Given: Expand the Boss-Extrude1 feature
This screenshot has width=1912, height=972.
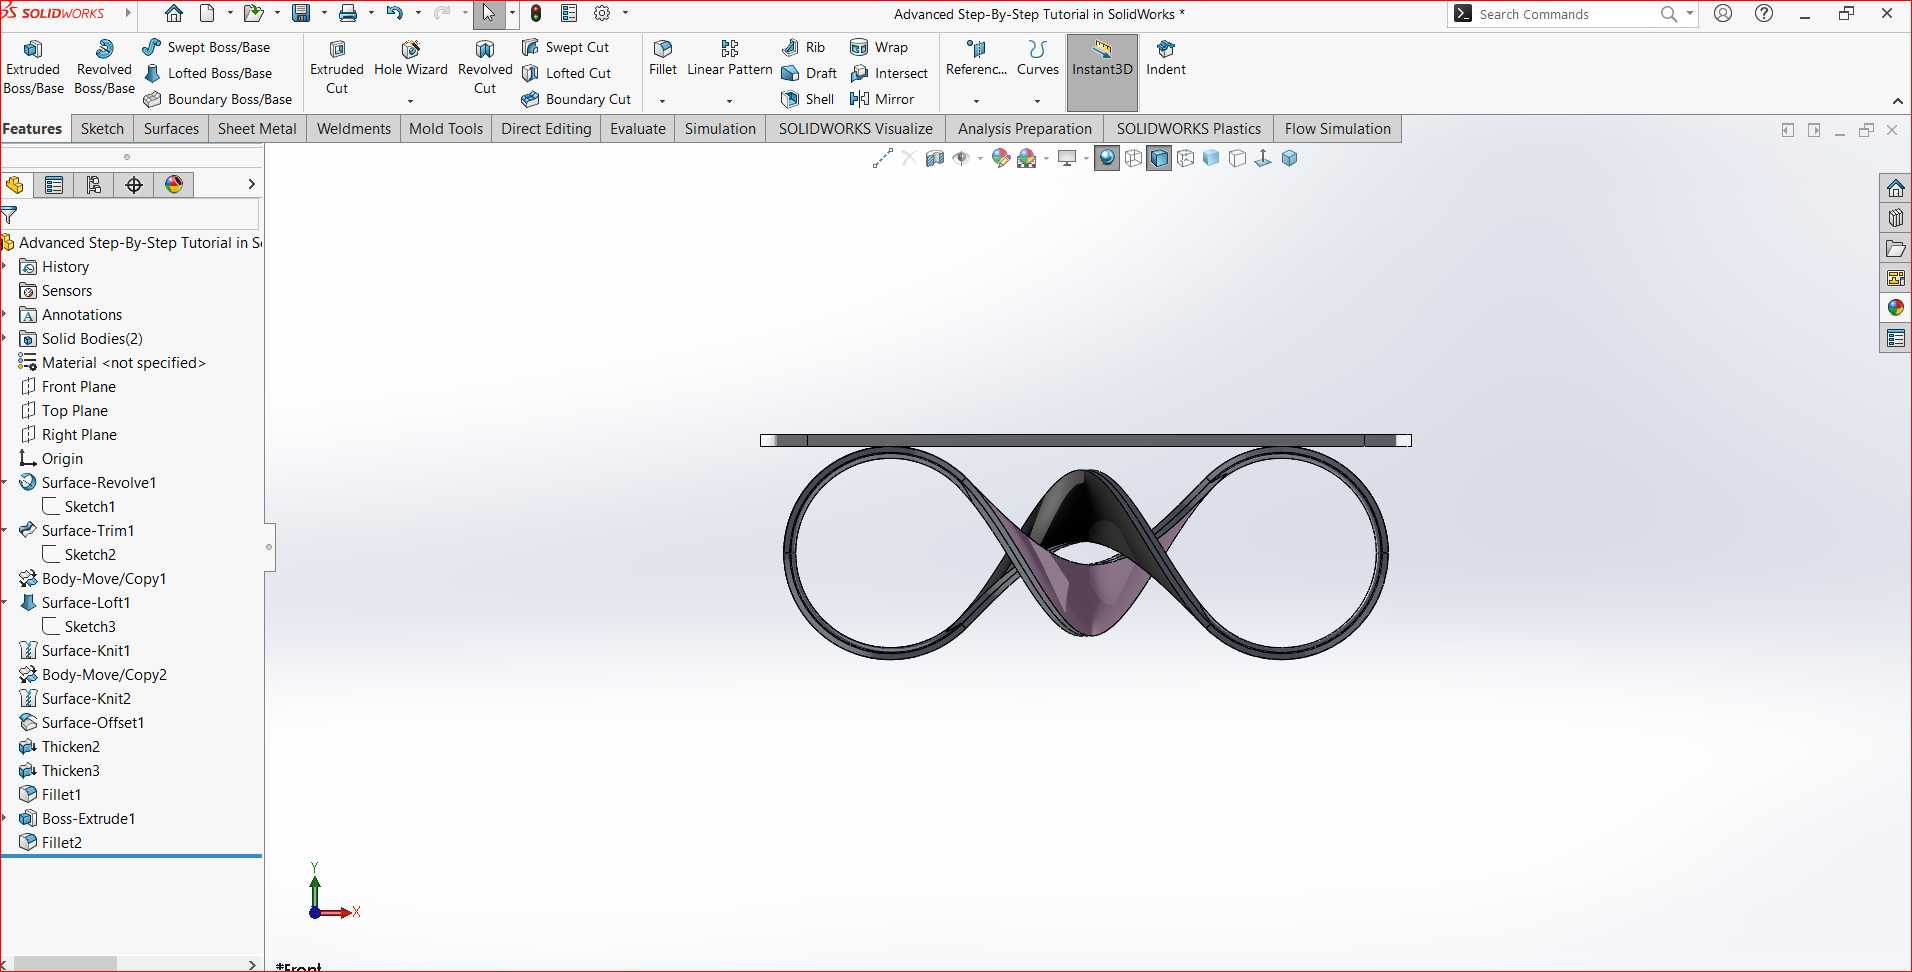Looking at the screenshot, I should click(5, 818).
